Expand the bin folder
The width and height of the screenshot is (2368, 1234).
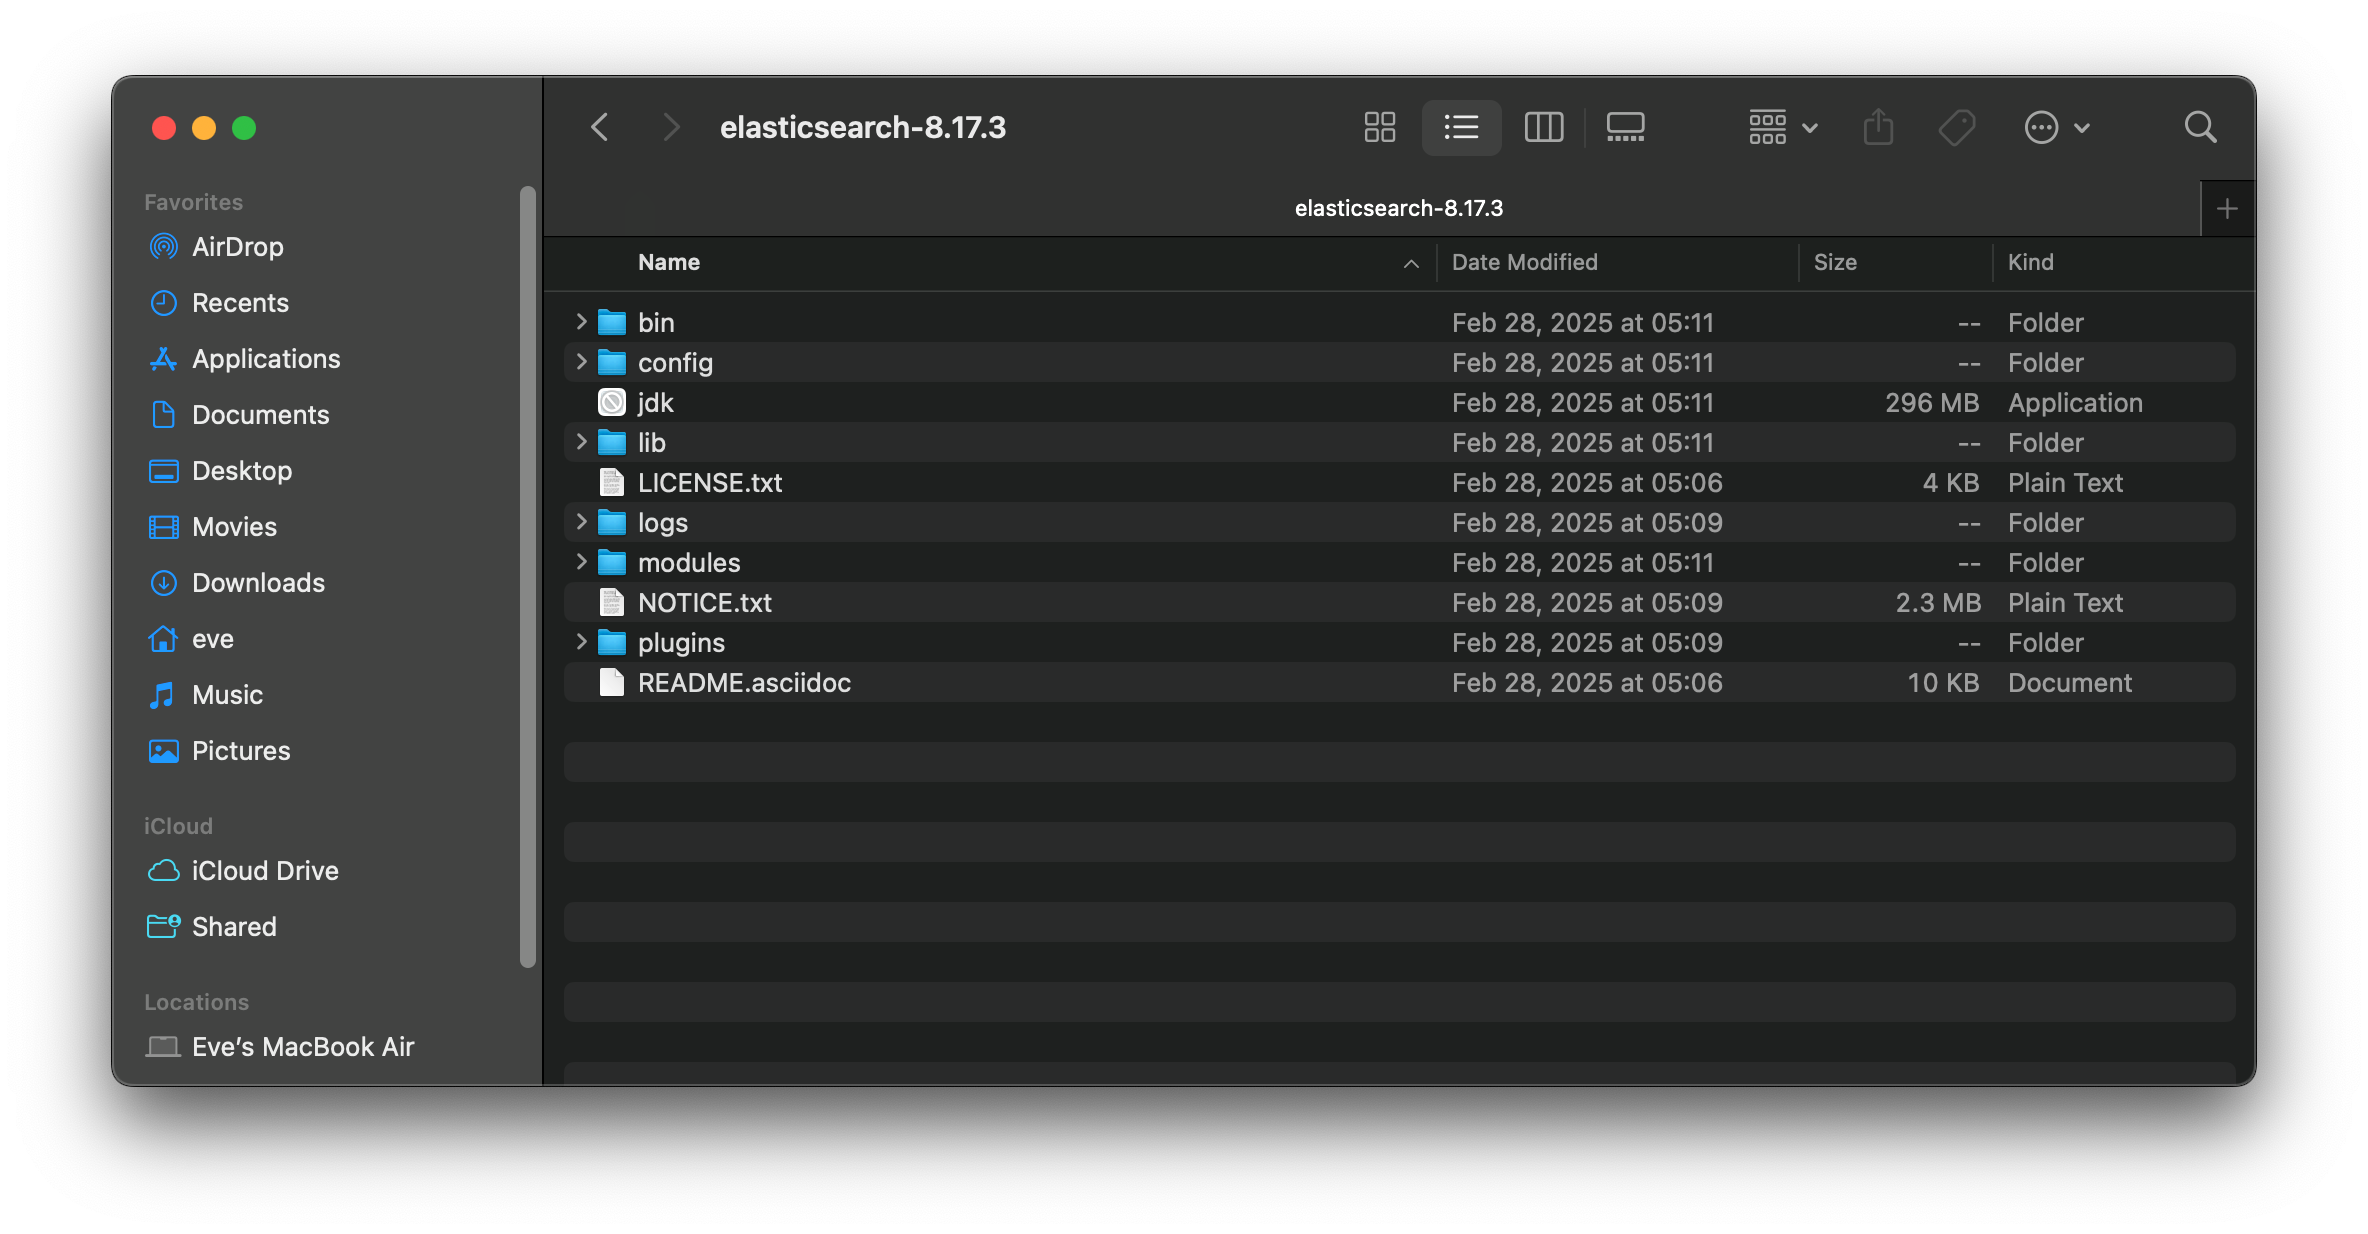(x=581, y=322)
